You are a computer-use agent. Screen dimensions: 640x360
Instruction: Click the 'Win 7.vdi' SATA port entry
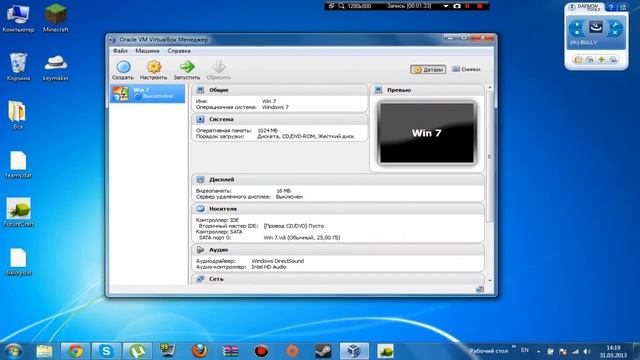click(302, 238)
